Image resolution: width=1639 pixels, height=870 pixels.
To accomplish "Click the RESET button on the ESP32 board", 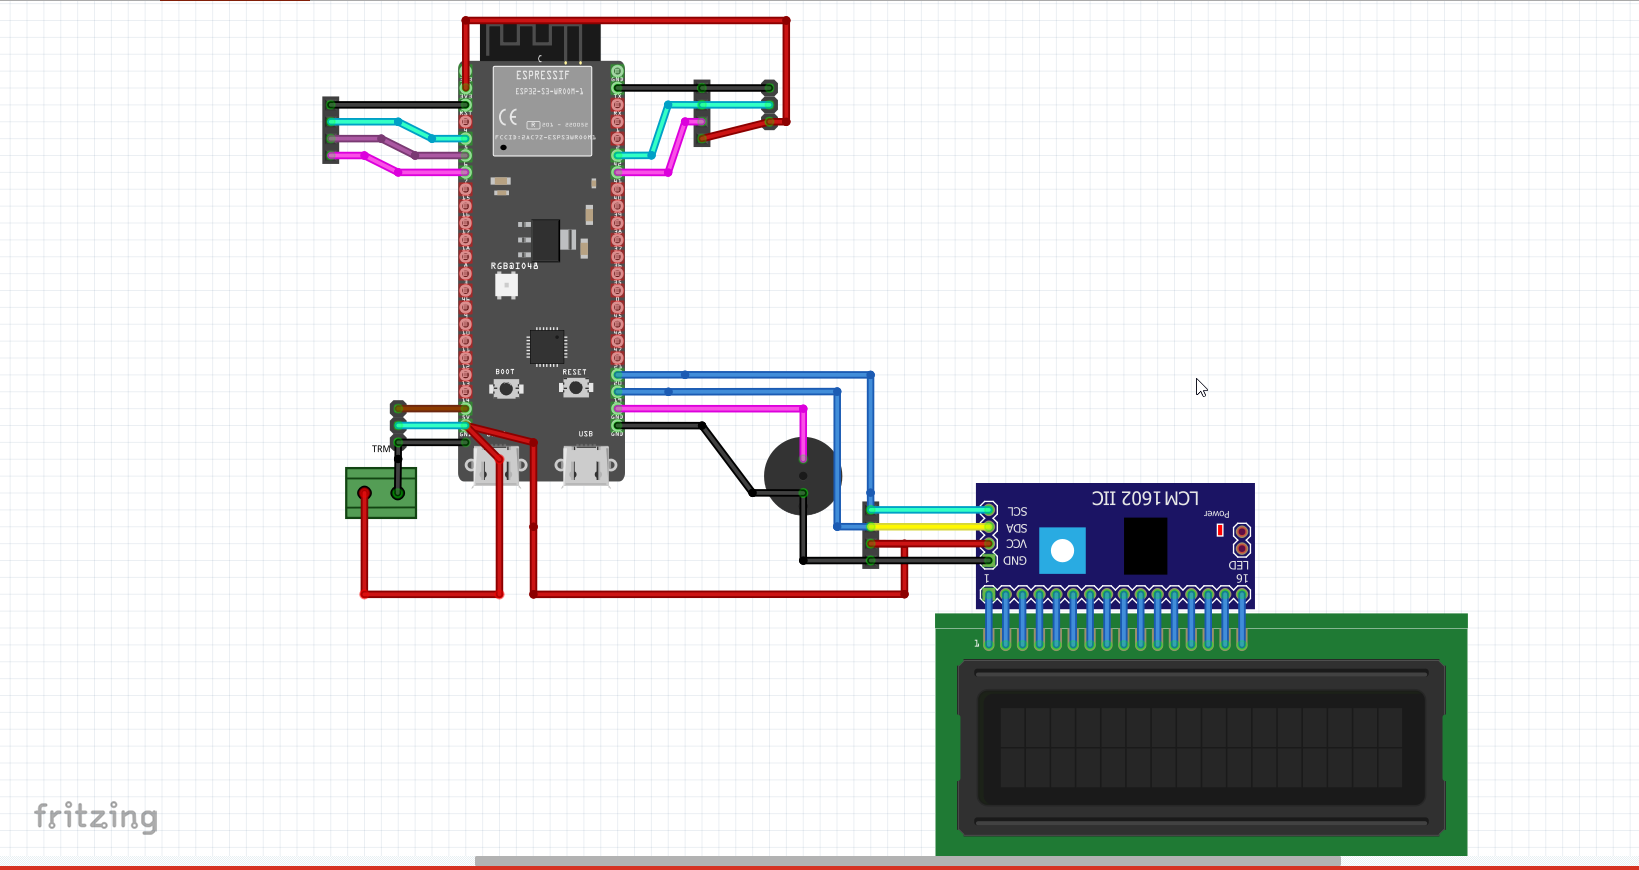I will tap(576, 388).
